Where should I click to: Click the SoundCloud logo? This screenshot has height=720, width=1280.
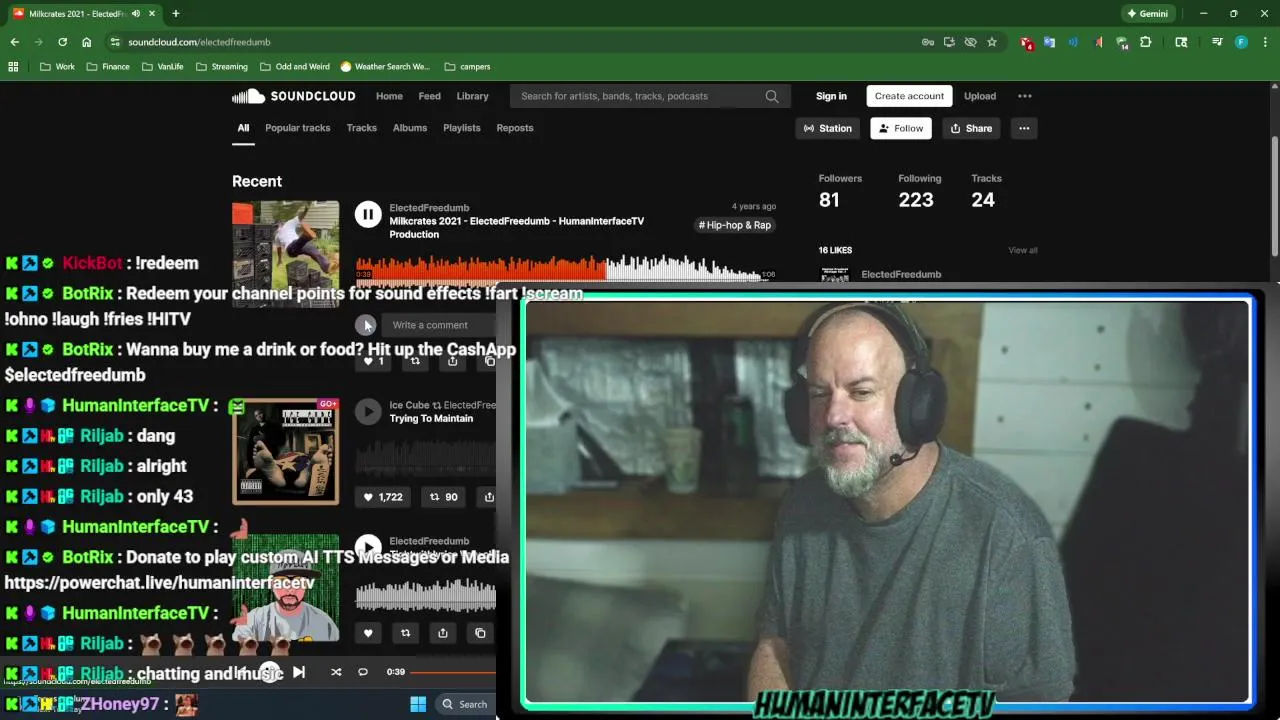(x=293, y=96)
